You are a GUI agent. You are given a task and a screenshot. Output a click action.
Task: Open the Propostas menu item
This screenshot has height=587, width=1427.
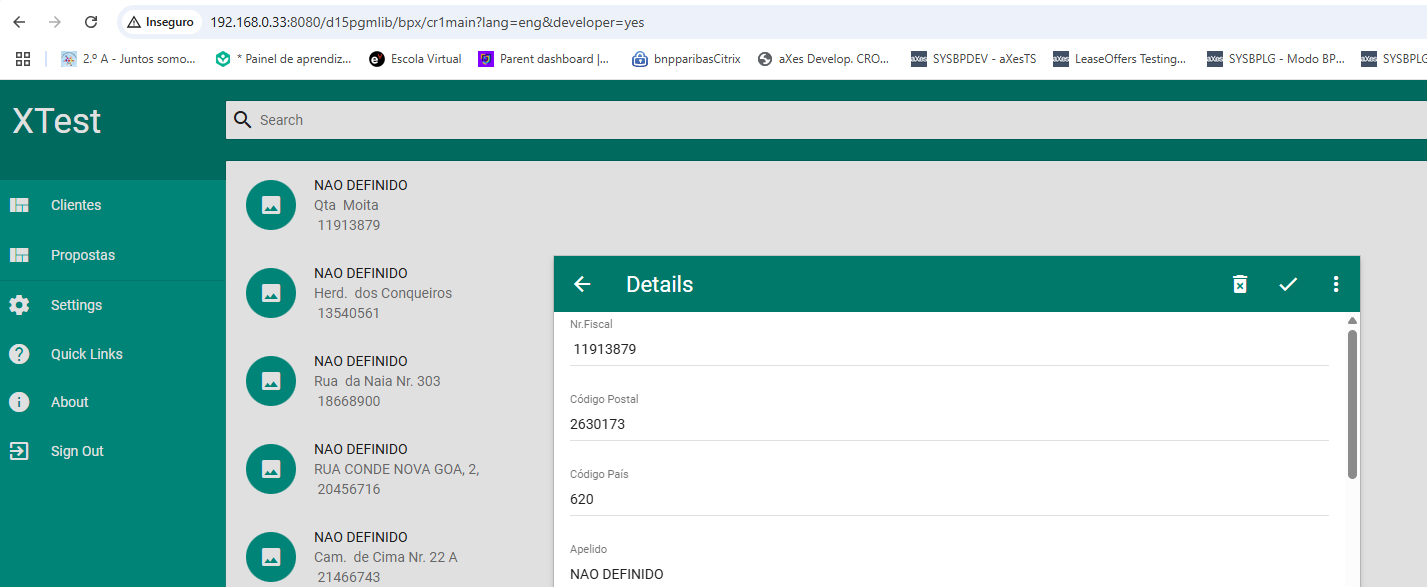click(x=83, y=255)
